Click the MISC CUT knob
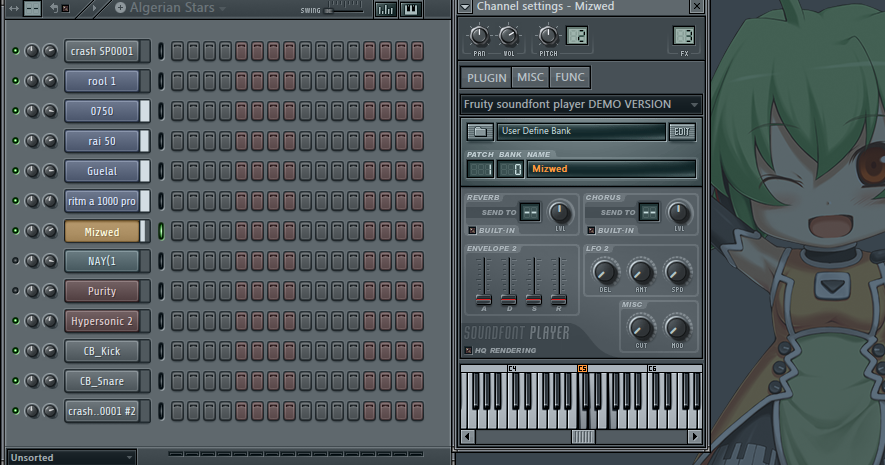This screenshot has width=885, height=465. [641, 328]
